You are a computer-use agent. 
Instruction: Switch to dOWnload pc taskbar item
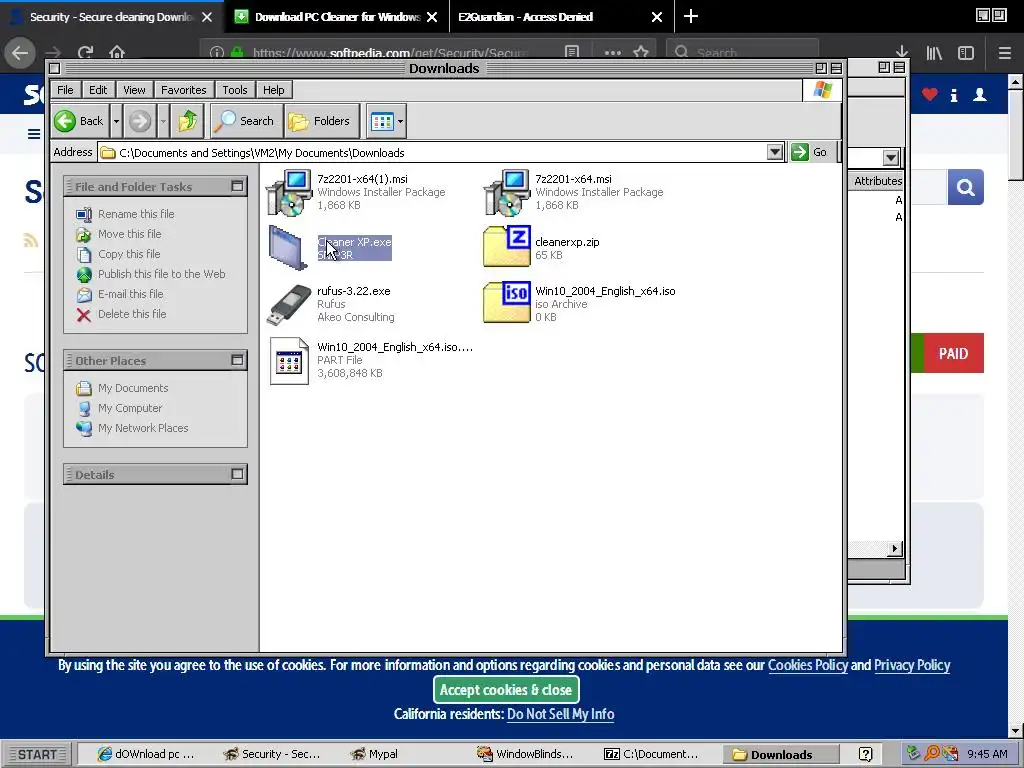tap(146, 754)
